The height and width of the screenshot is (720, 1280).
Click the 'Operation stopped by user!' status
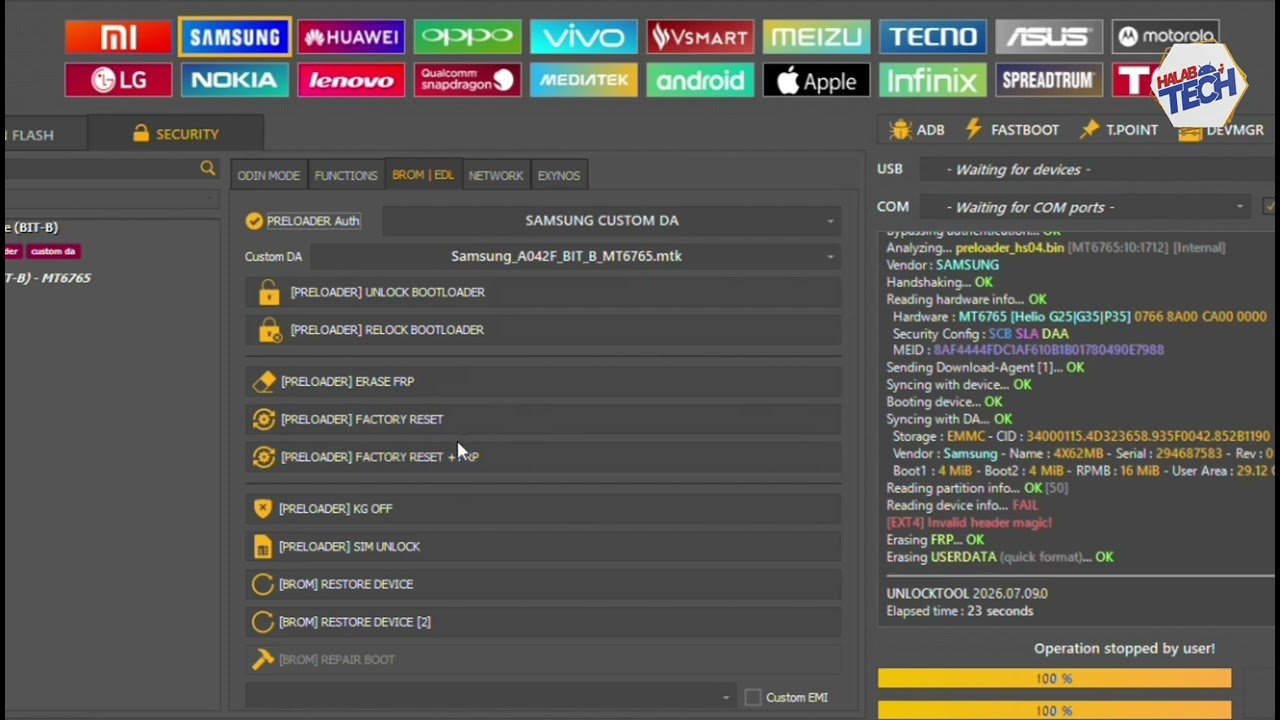click(1124, 649)
